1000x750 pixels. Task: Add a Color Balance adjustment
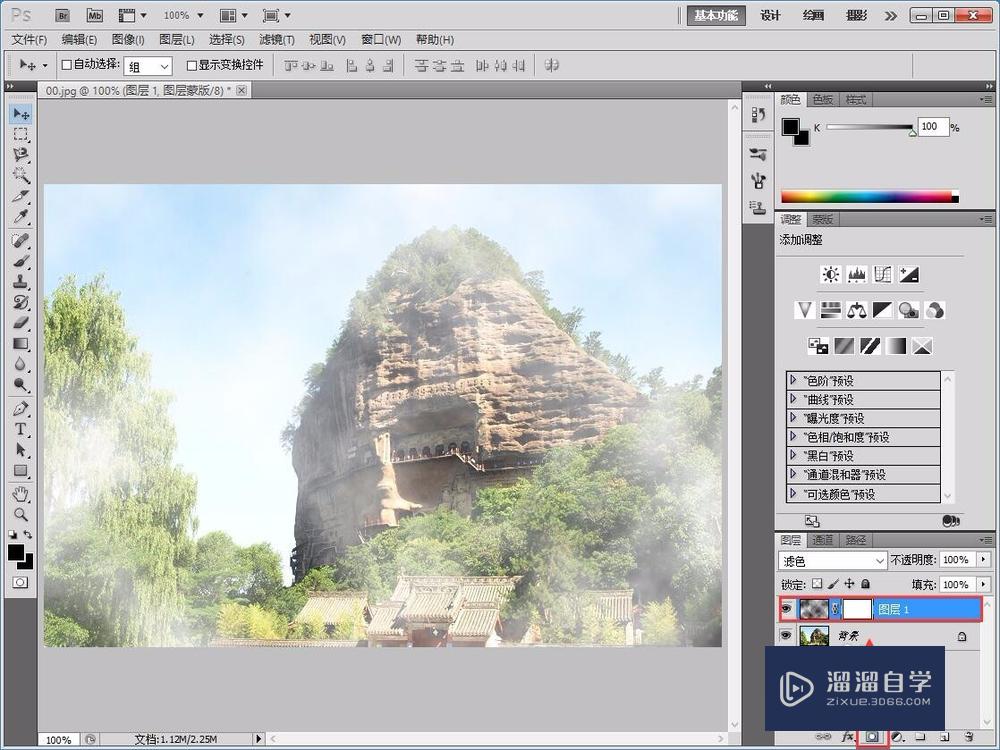pyautogui.click(x=857, y=310)
